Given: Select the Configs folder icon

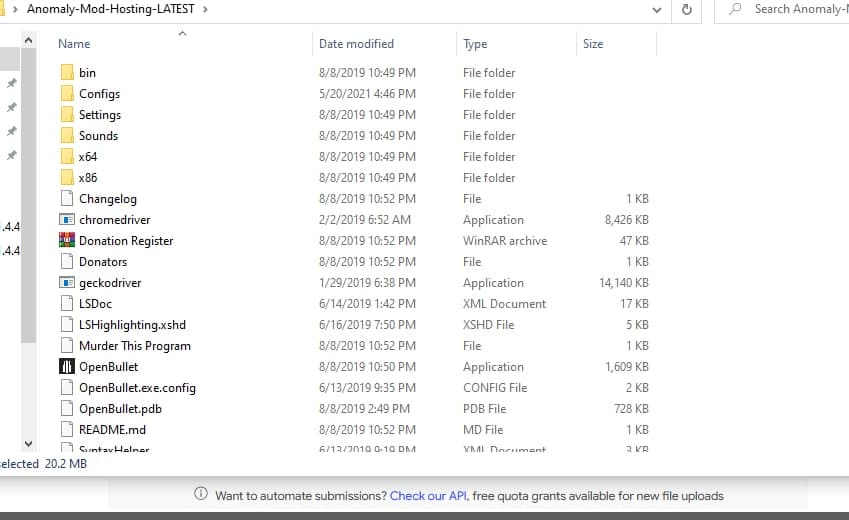Looking at the screenshot, I should (67, 94).
